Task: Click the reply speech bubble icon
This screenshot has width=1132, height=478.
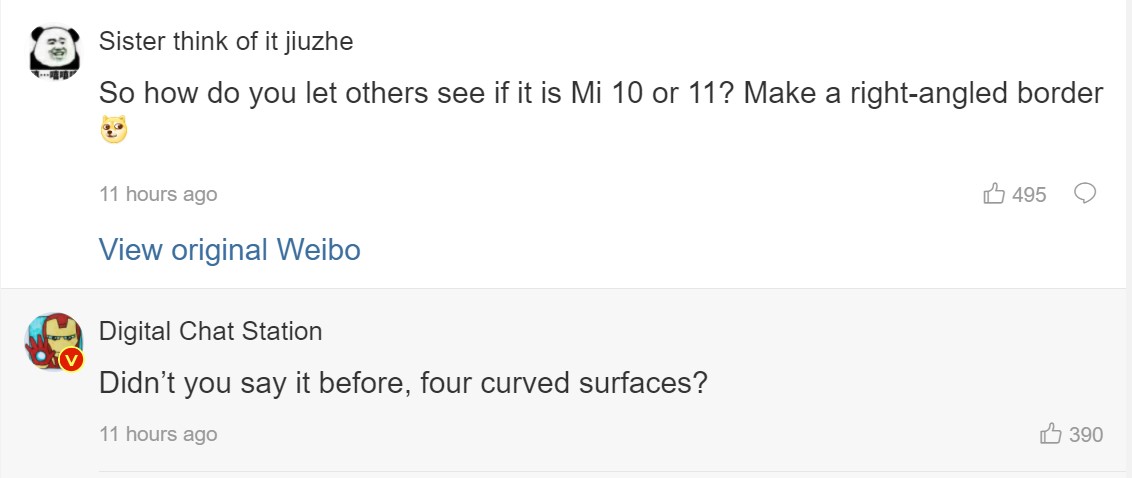Action: pos(1085,194)
